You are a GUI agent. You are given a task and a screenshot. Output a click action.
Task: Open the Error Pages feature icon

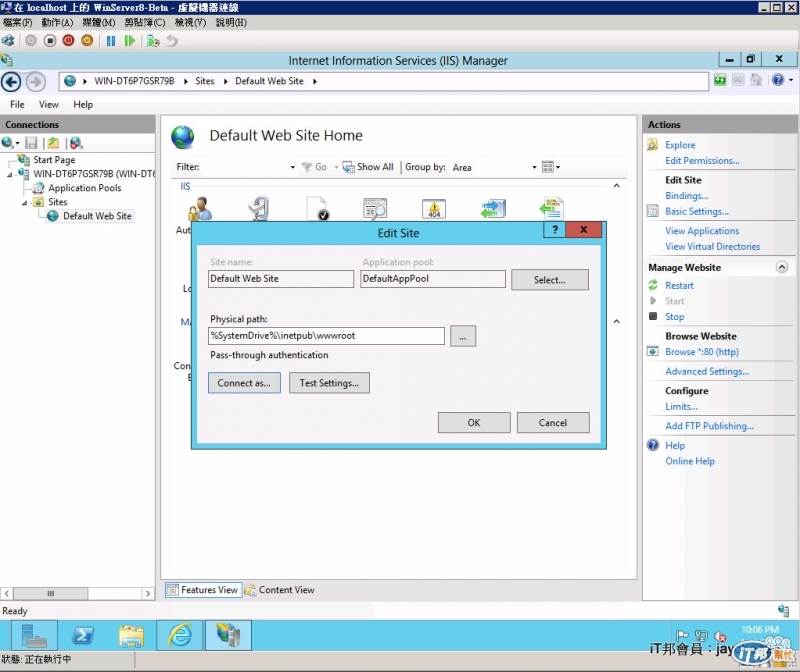coord(434,209)
